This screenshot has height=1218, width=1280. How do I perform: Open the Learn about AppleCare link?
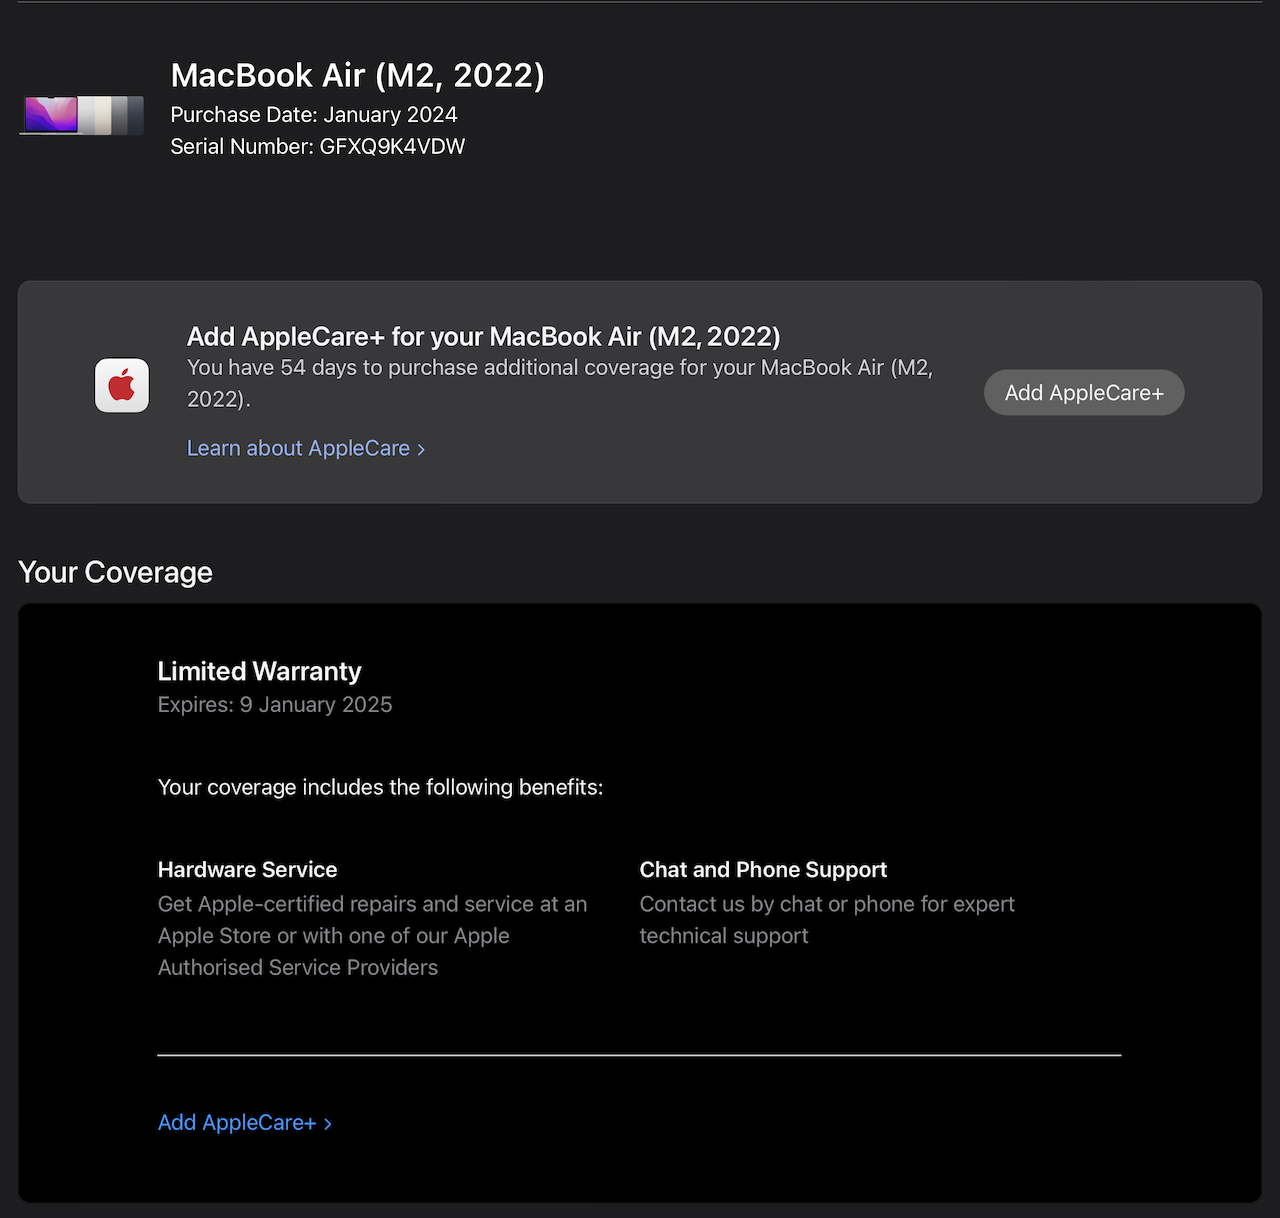tap(306, 448)
